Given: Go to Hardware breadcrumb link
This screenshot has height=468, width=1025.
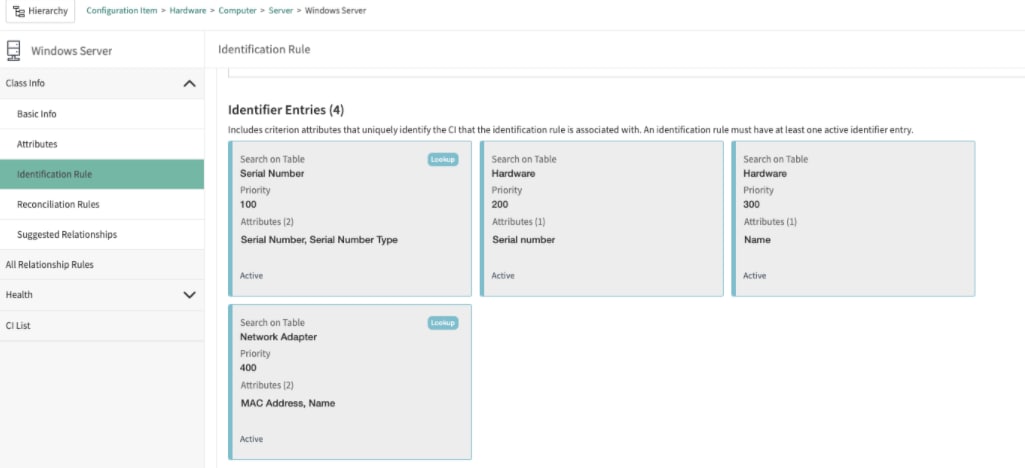Looking at the screenshot, I should click(x=188, y=11).
